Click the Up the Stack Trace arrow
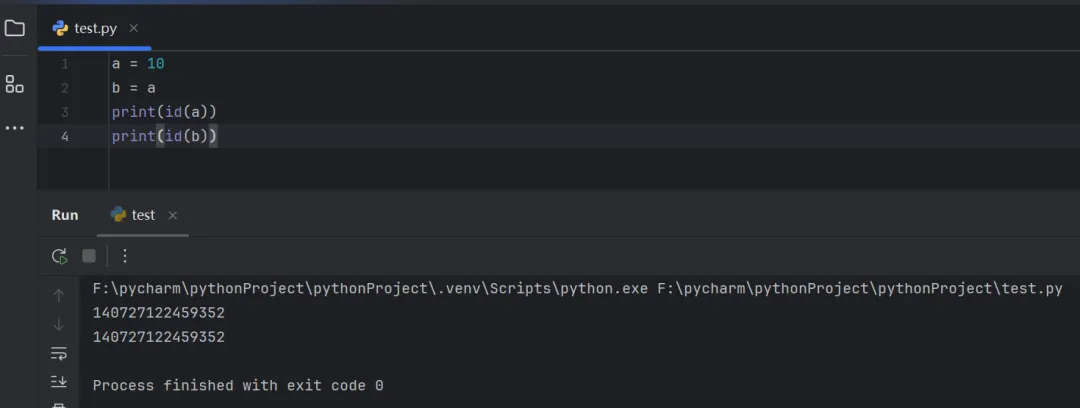Screen dimensions: 1080x408 59,296
